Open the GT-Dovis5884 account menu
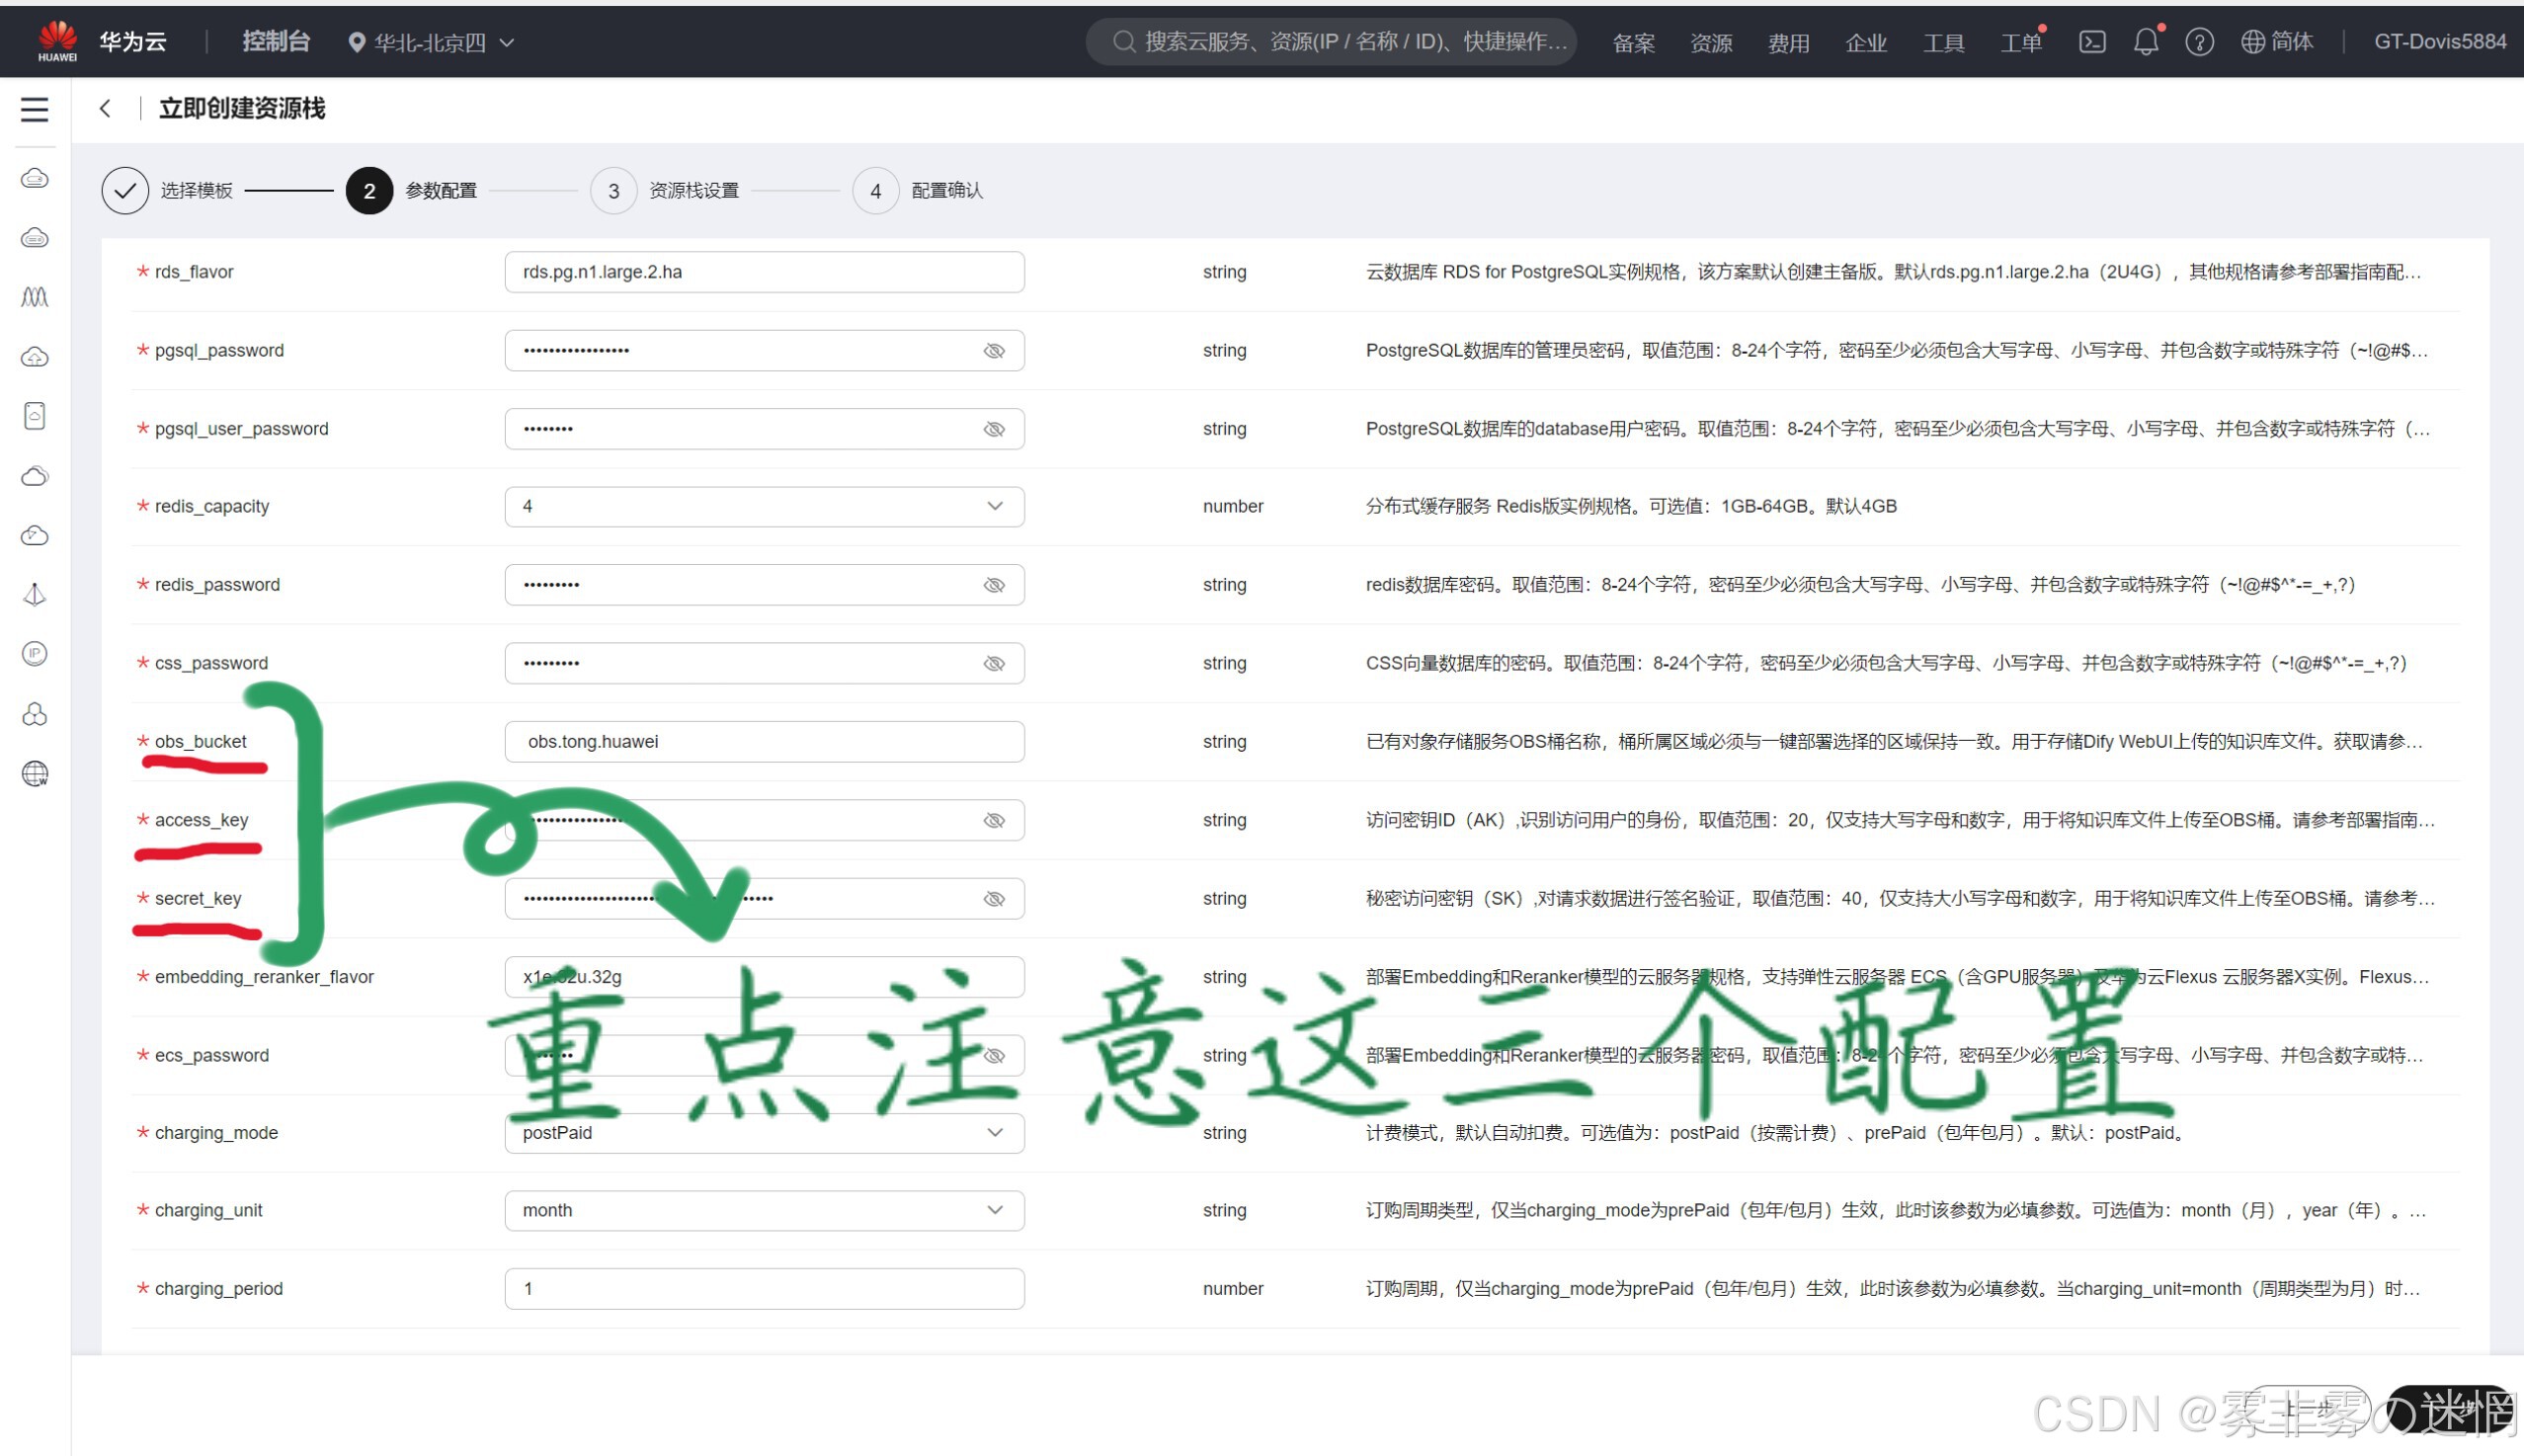Image resolution: width=2524 pixels, height=1456 pixels. click(2439, 42)
